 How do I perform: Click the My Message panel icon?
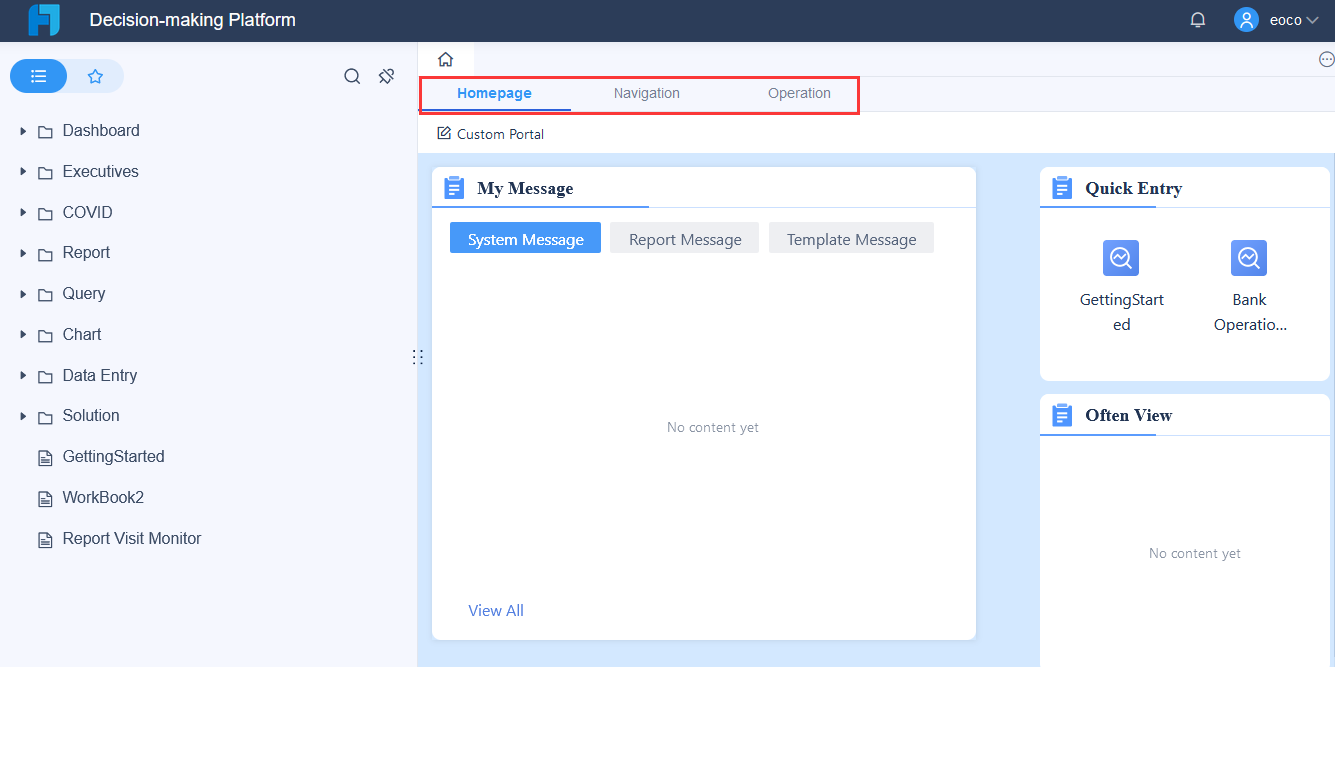click(x=455, y=187)
